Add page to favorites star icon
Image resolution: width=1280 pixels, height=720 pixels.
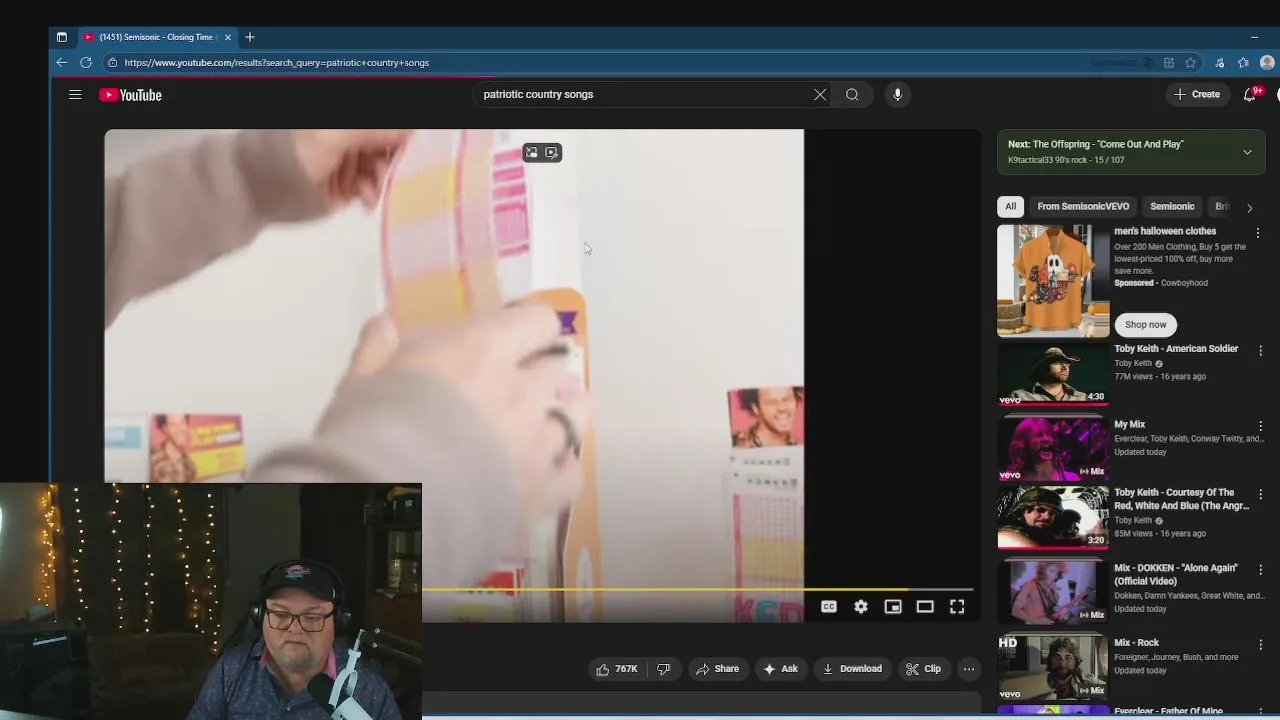pyautogui.click(x=1190, y=63)
